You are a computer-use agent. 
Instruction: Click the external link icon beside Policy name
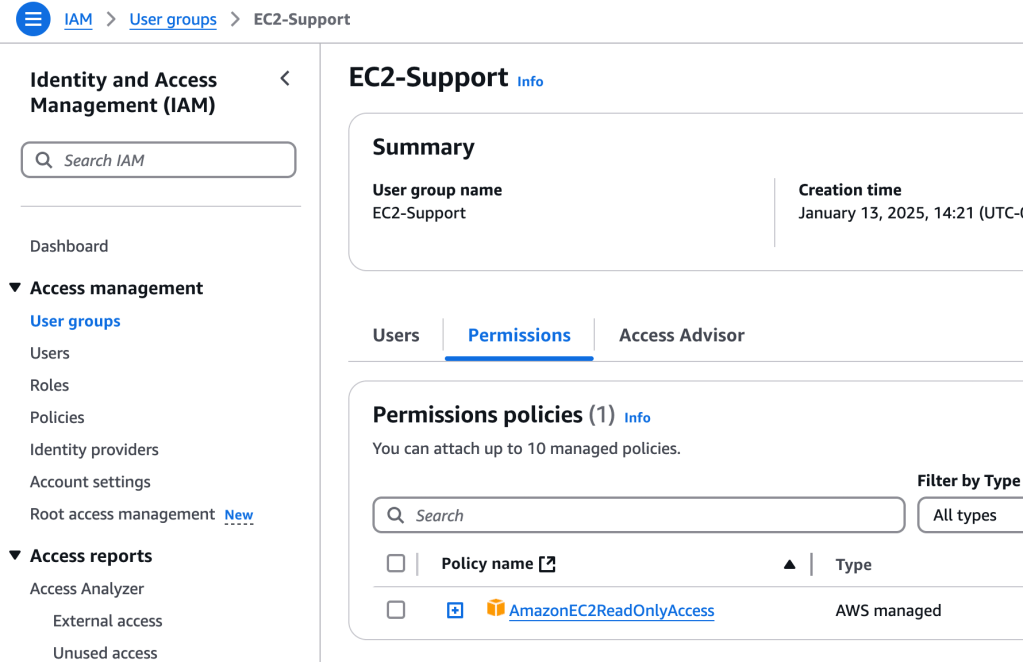[x=547, y=564]
